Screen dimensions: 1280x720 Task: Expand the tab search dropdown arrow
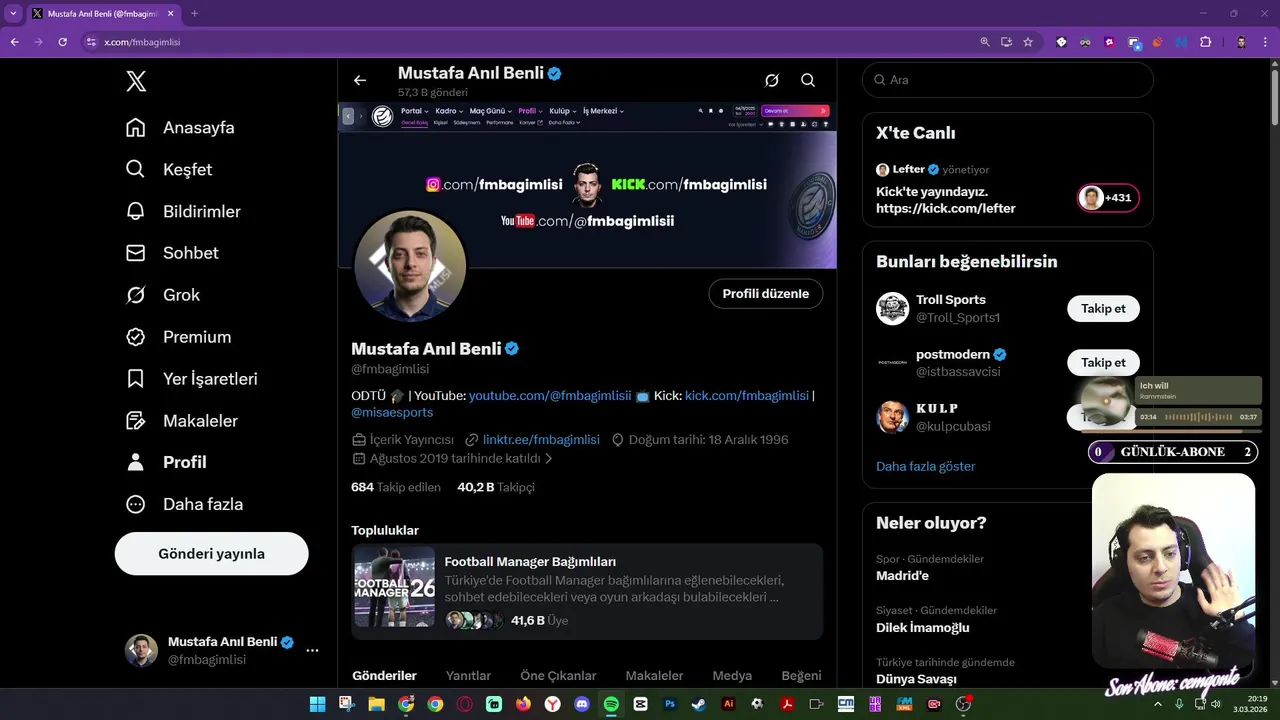13,14
